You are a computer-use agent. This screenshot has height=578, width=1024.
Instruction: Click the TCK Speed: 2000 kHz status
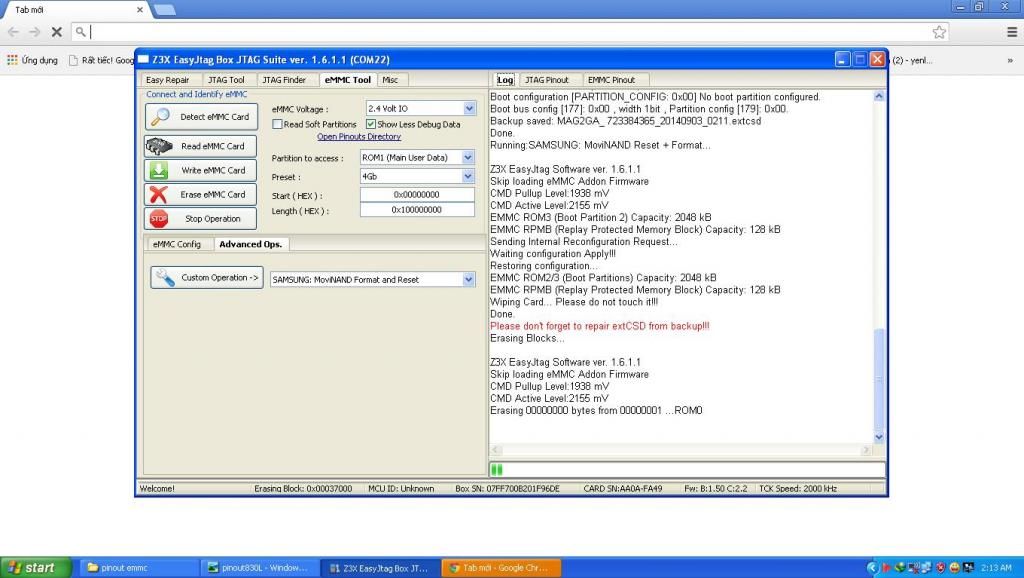click(x=797, y=489)
